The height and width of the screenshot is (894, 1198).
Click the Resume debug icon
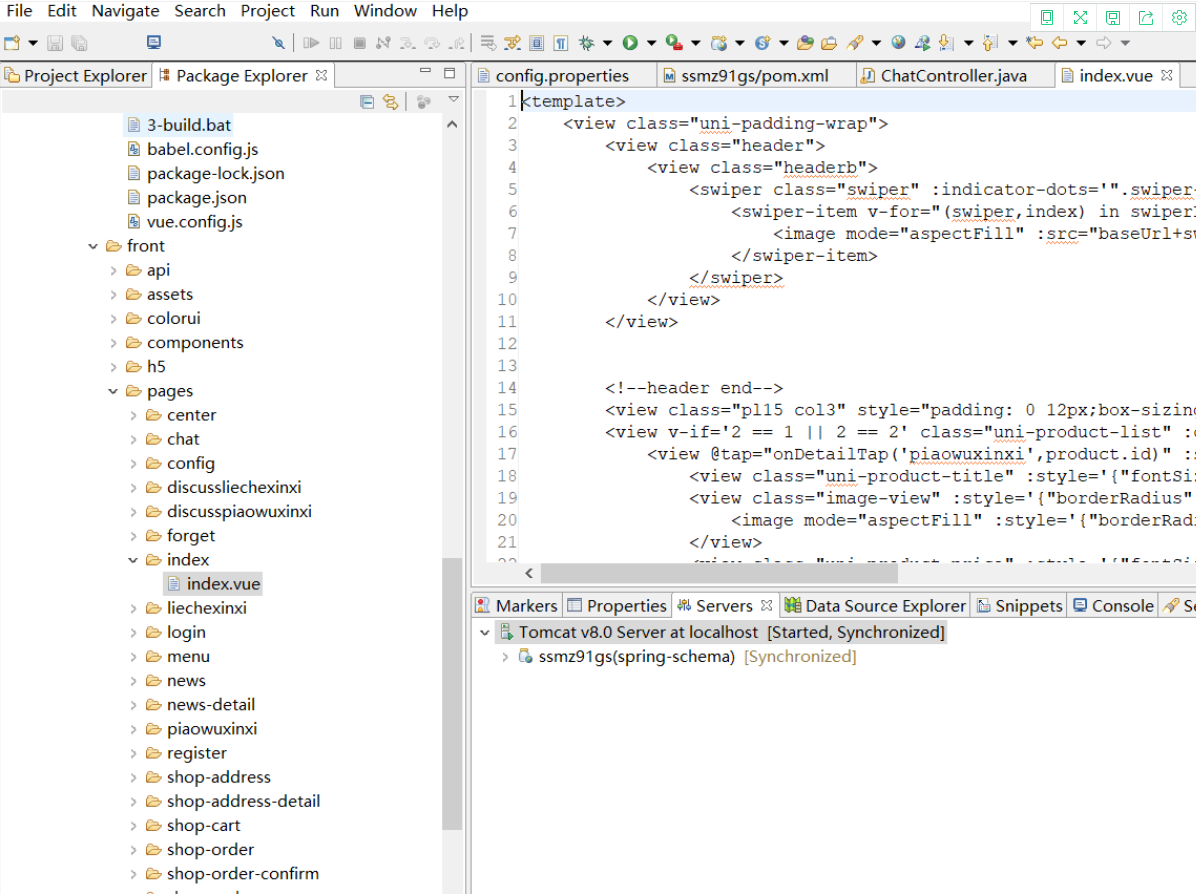[x=311, y=43]
